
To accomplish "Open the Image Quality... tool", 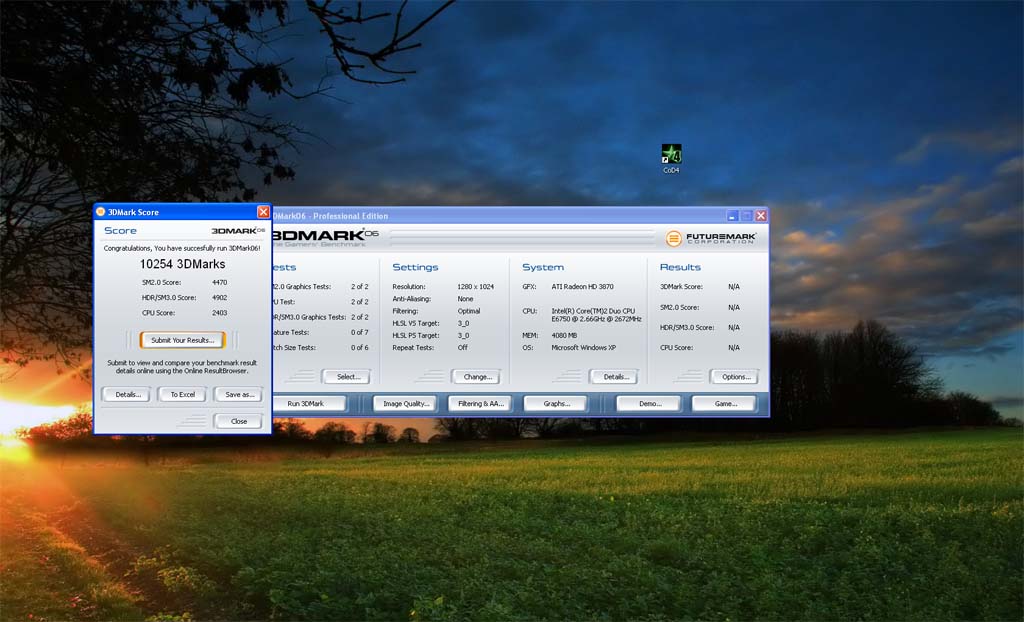I will tap(404, 404).
